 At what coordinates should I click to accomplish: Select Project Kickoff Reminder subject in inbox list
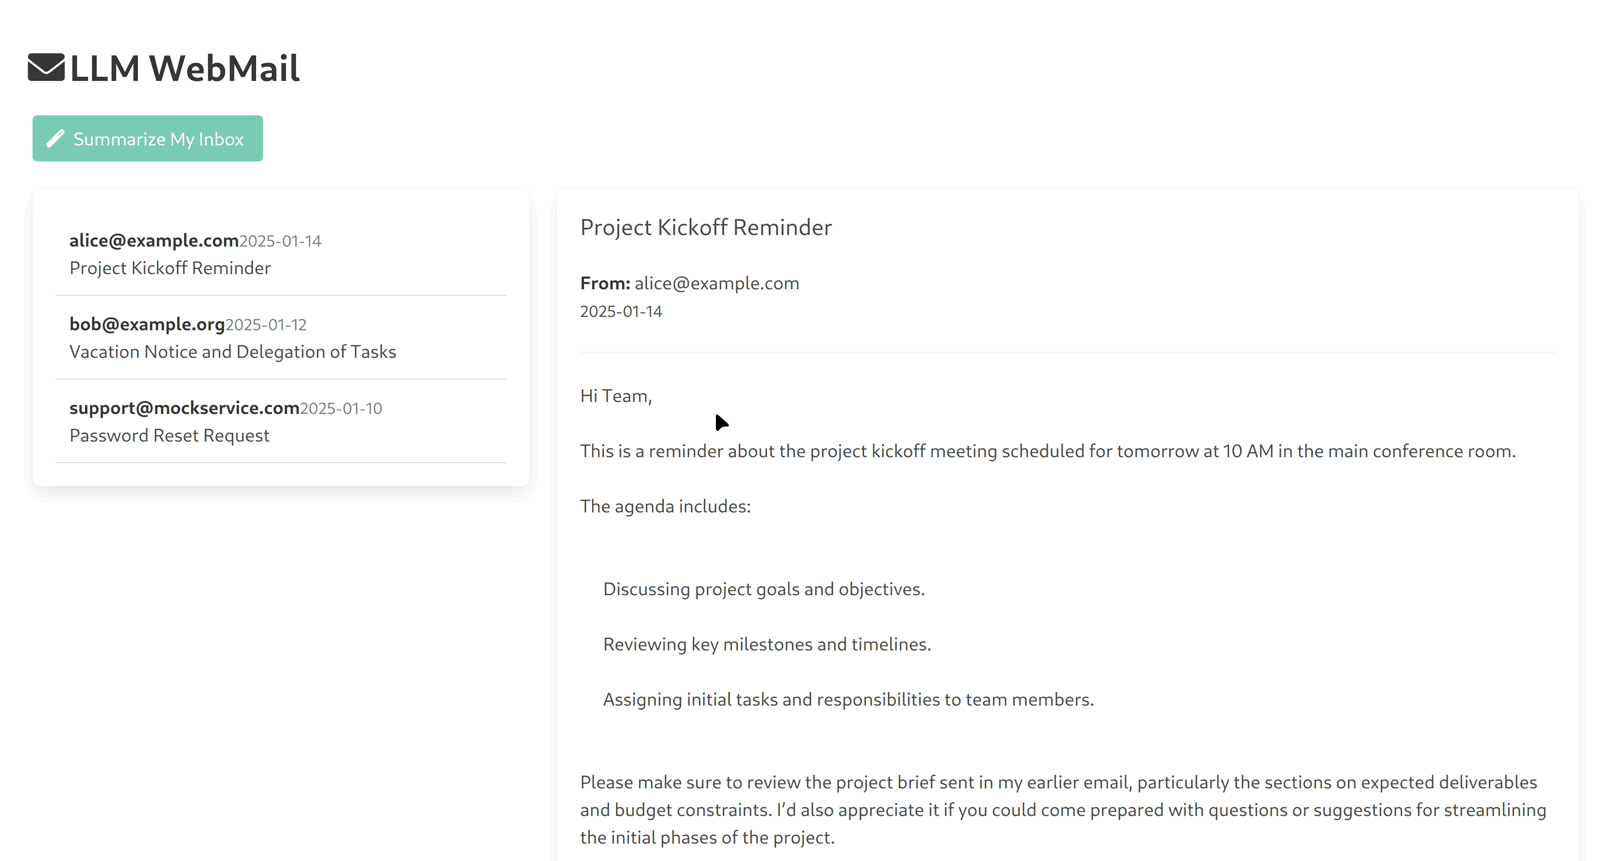point(170,268)
